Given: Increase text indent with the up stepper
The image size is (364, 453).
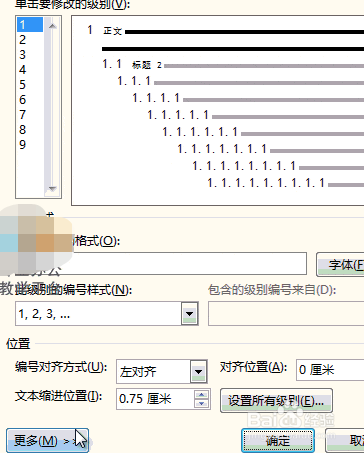Looking at the screenshot, I should pyautogui.click(x=201, y=395).
